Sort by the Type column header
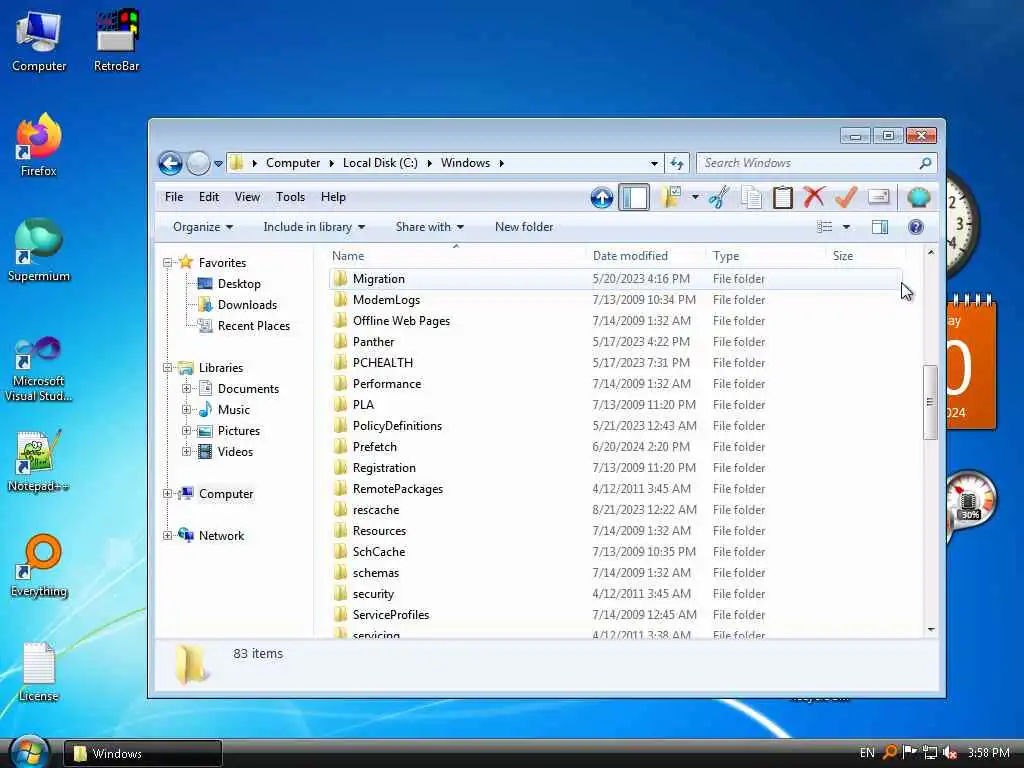 pos(765,256)
